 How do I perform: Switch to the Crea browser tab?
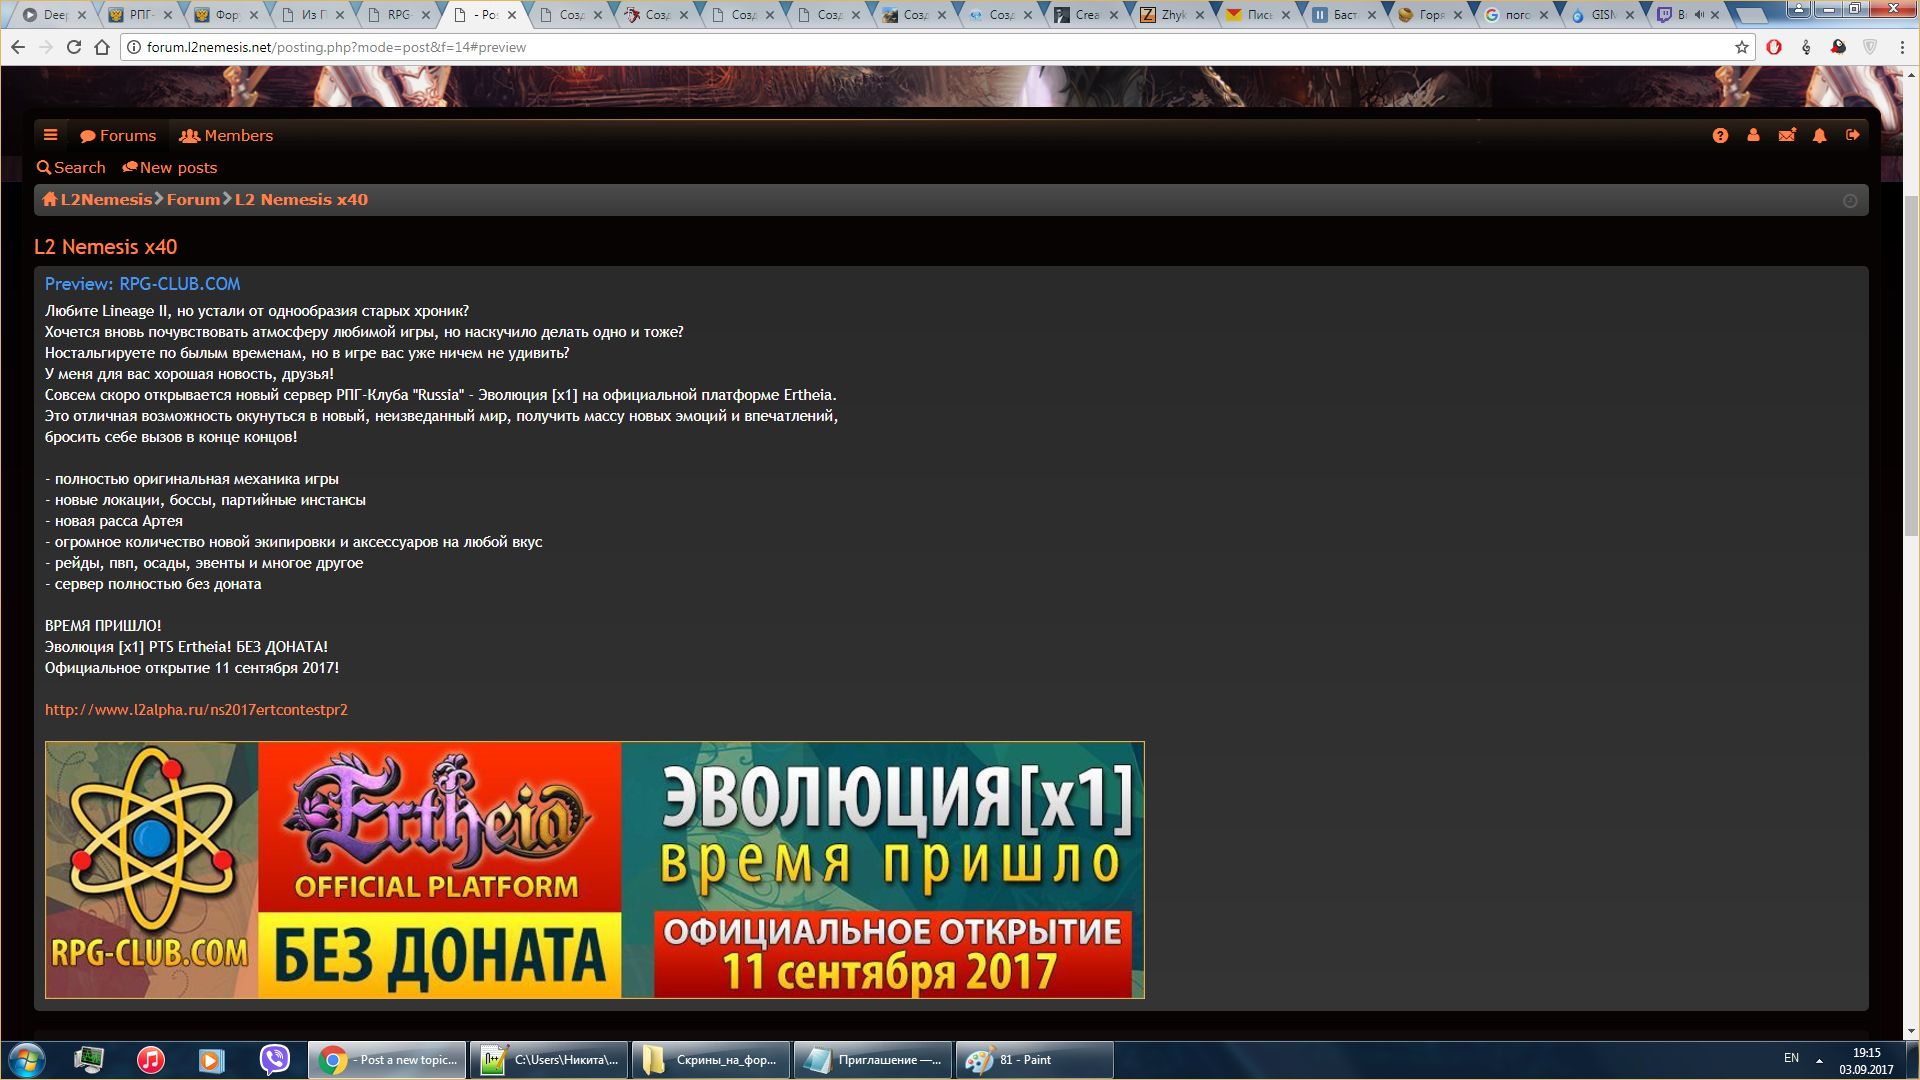coord(1087,15)
